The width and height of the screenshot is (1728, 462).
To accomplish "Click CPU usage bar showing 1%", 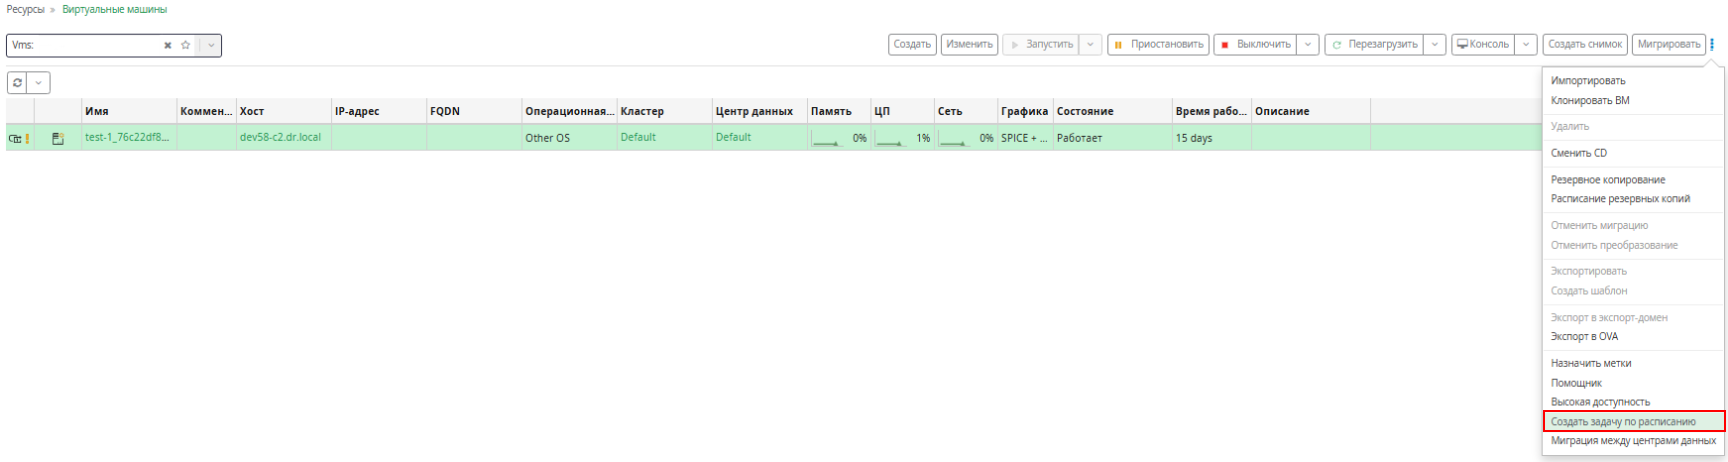I will [x=902, y=138].
